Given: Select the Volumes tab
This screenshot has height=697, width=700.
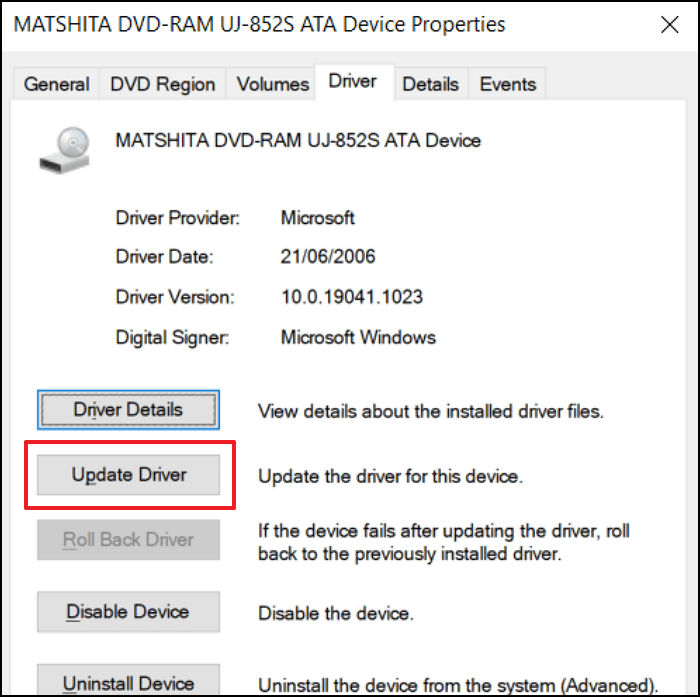Looking at the screenshot, I should [272, 84].
